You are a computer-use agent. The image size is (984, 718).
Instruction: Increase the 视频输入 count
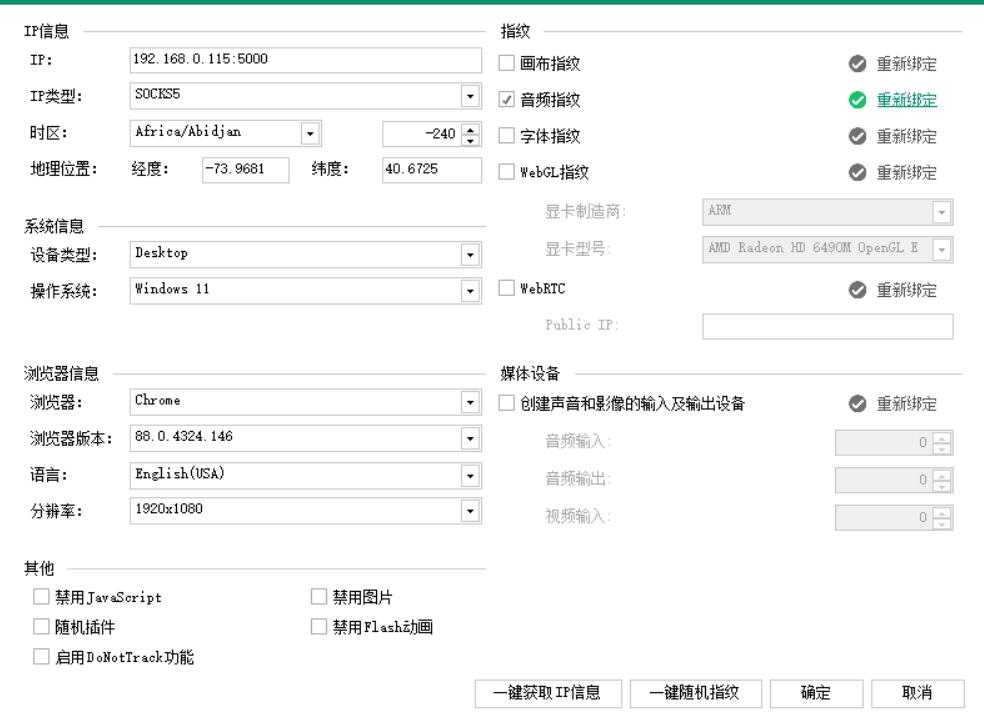pos(942,512)
